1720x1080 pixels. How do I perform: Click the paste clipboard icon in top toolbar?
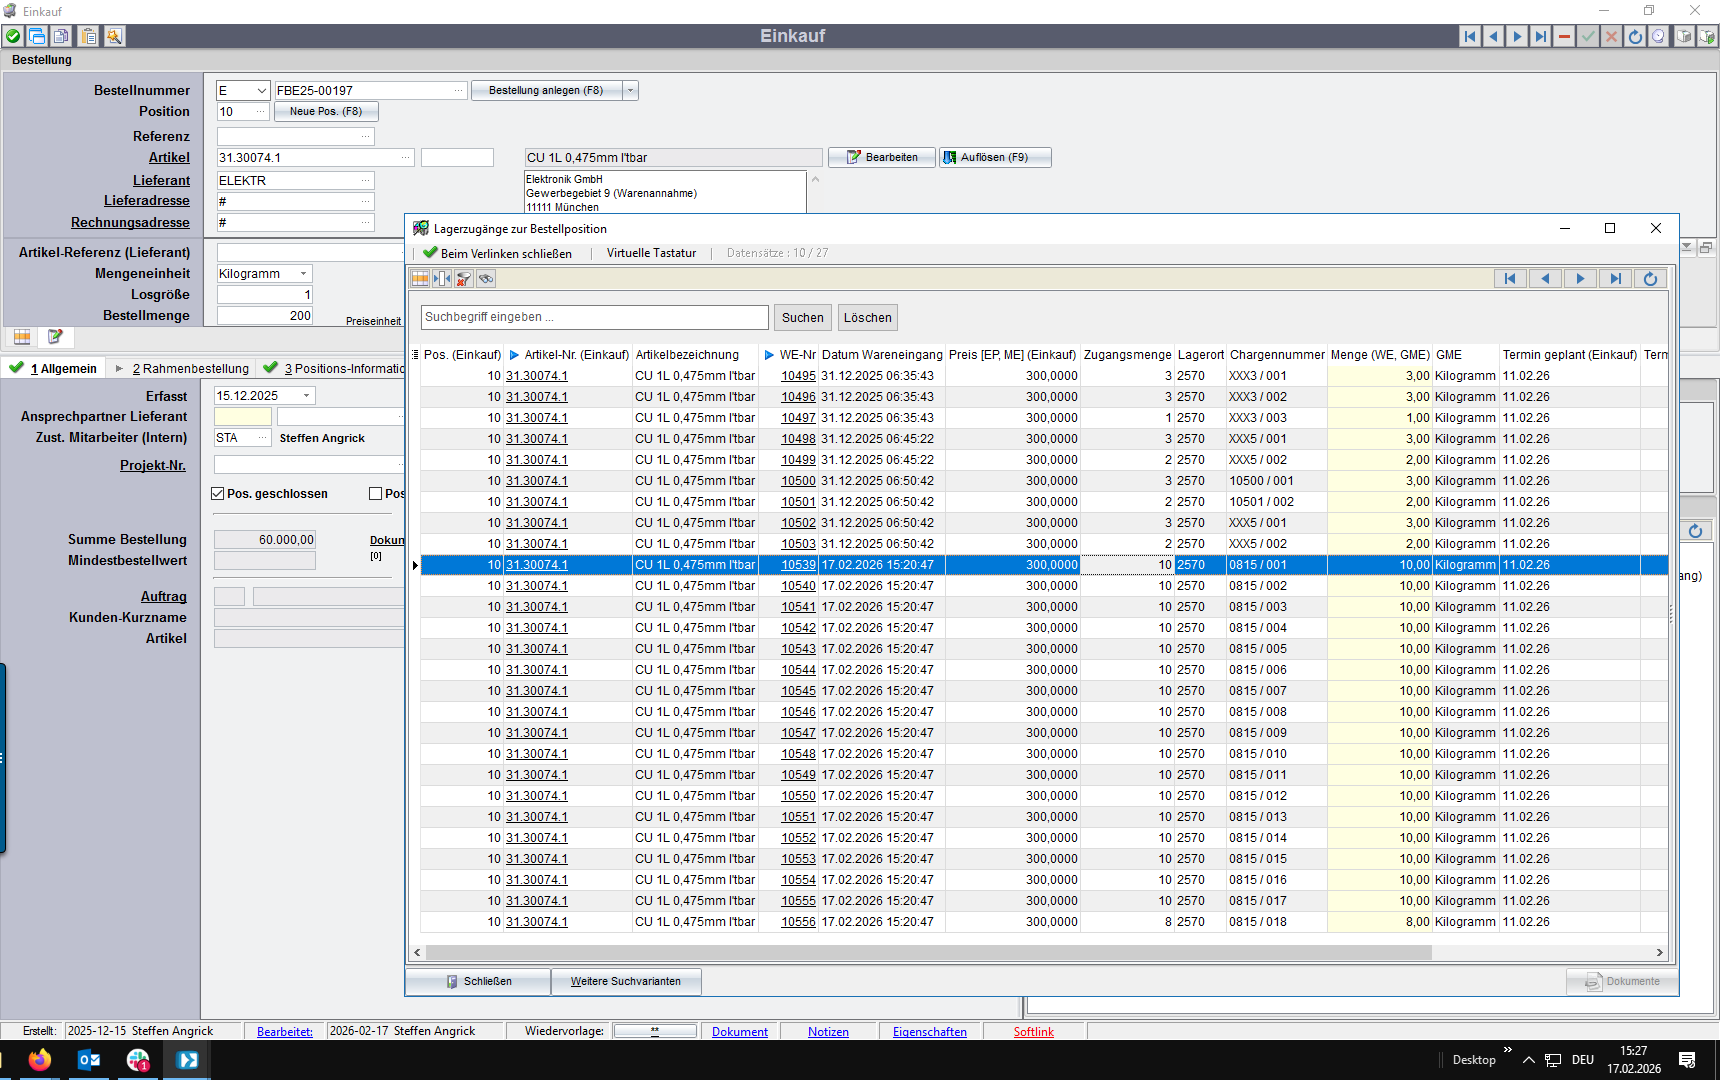point(89,36)
